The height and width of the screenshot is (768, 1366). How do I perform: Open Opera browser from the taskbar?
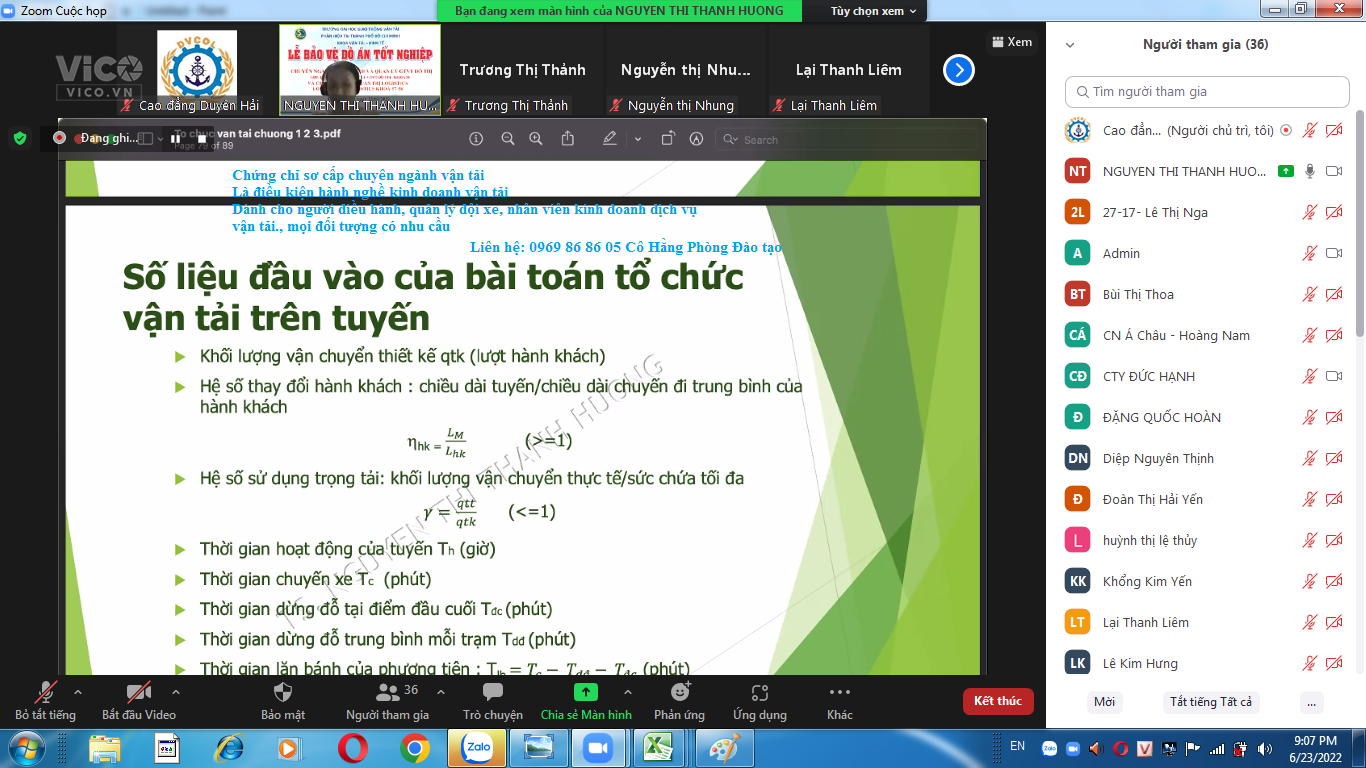click(352, 747)
